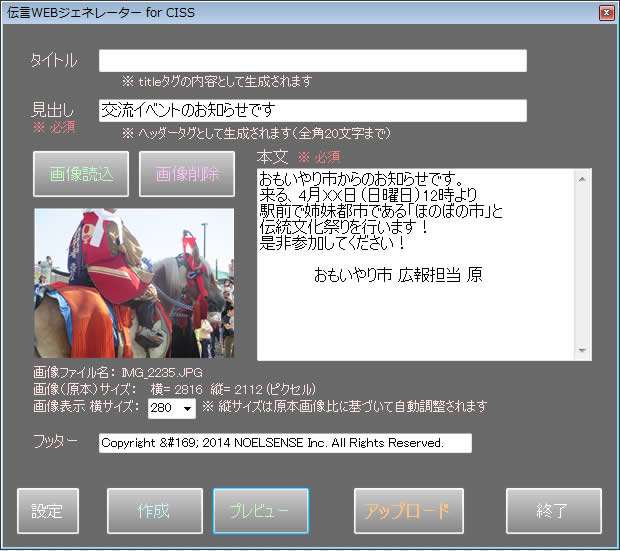Image resolution: width=620 pixels, height=551 pixels.
Task: Click the body text scrollbar down arrow
Action: tap(583, 351)
